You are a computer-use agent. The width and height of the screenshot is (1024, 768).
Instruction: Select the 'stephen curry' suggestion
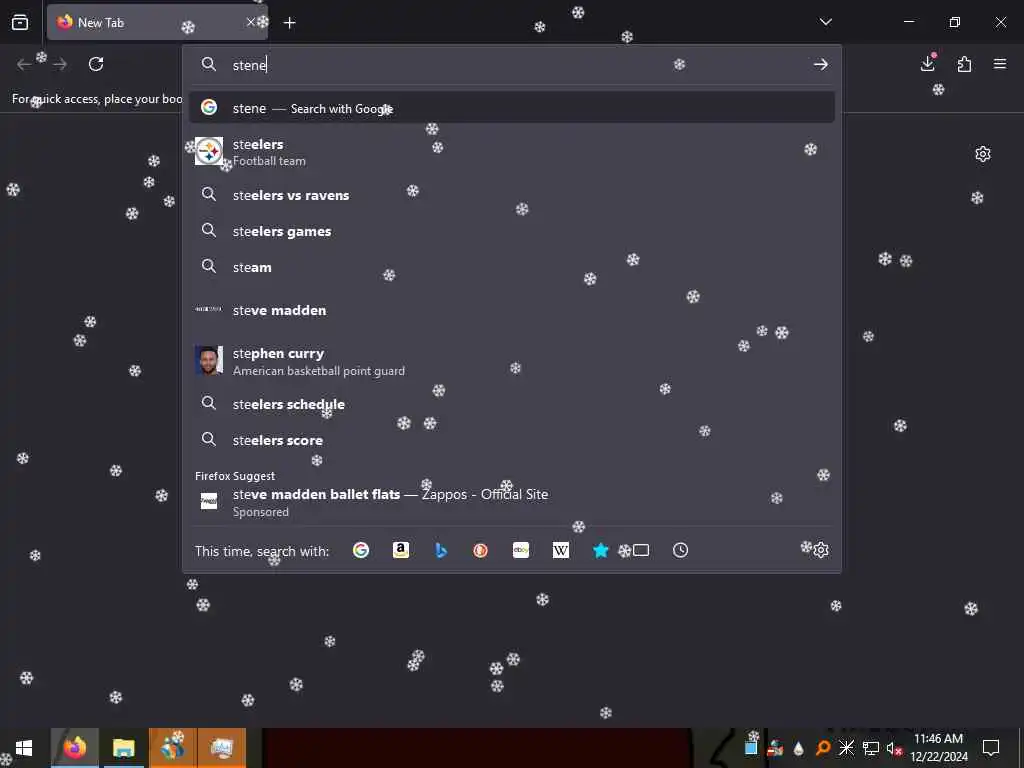[x=512, y=360]
